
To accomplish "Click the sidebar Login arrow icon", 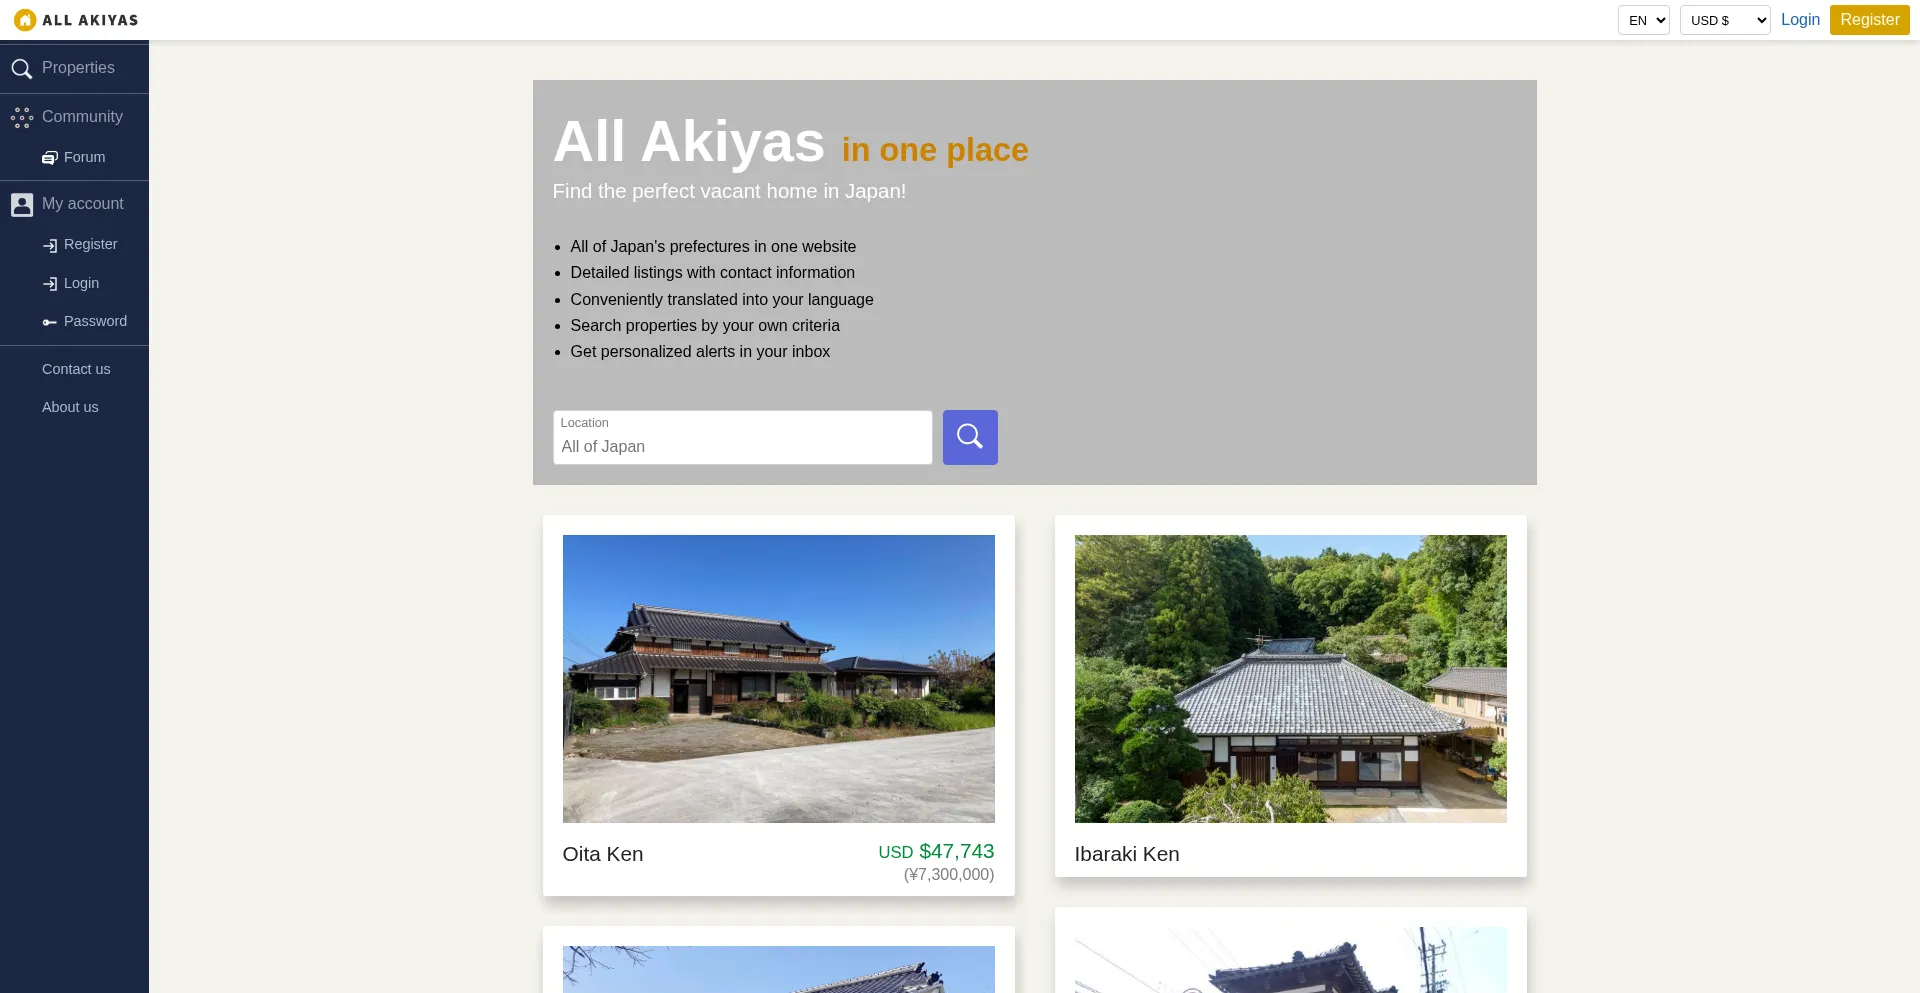I will [x=50, y=284].
